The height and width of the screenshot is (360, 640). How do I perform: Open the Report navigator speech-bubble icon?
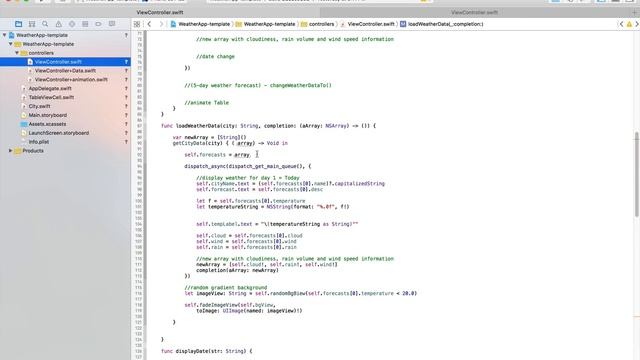point(112,24)
